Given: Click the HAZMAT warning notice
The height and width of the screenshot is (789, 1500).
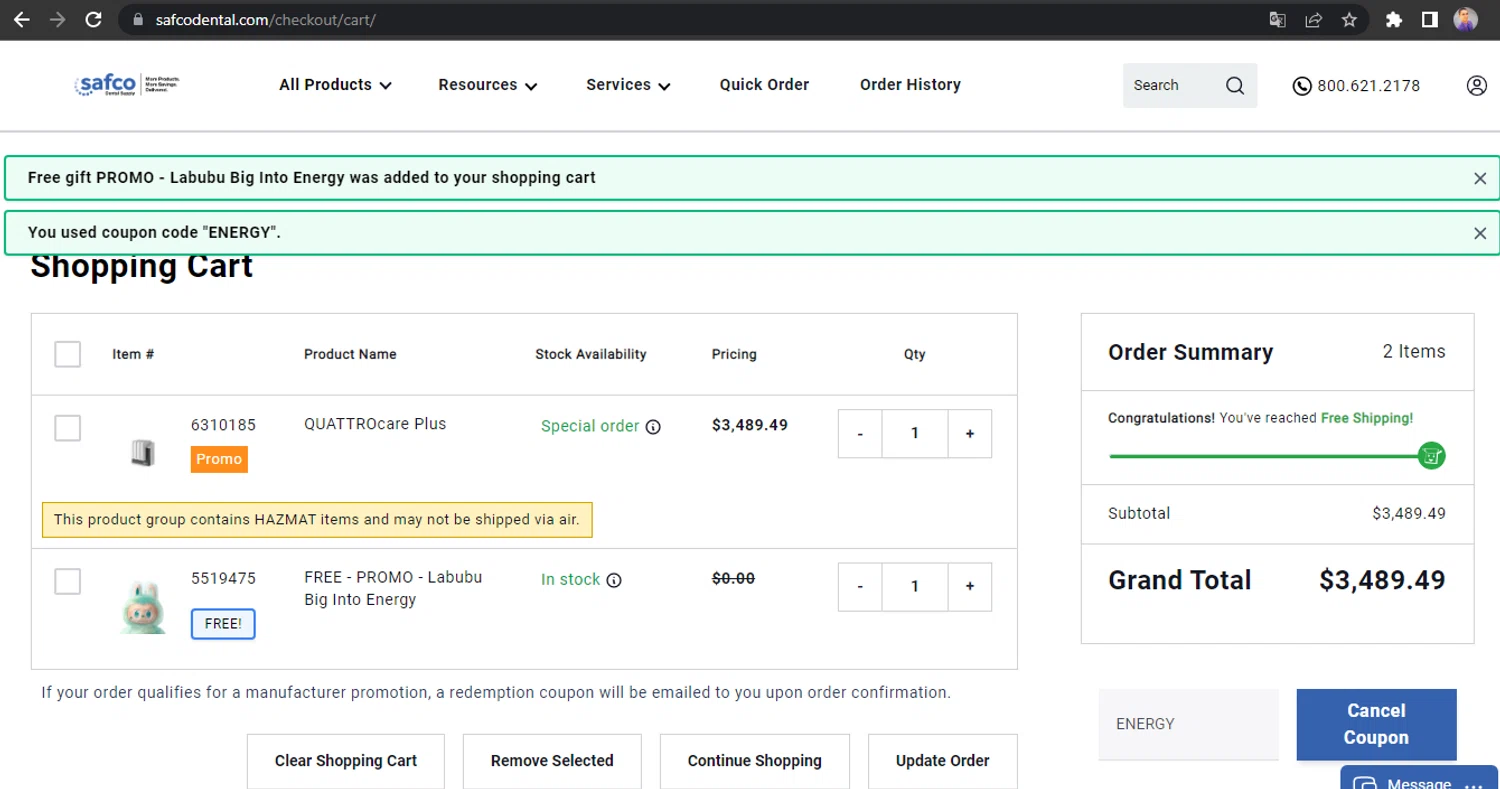Looking at the screenshot, I should (317, 520).
